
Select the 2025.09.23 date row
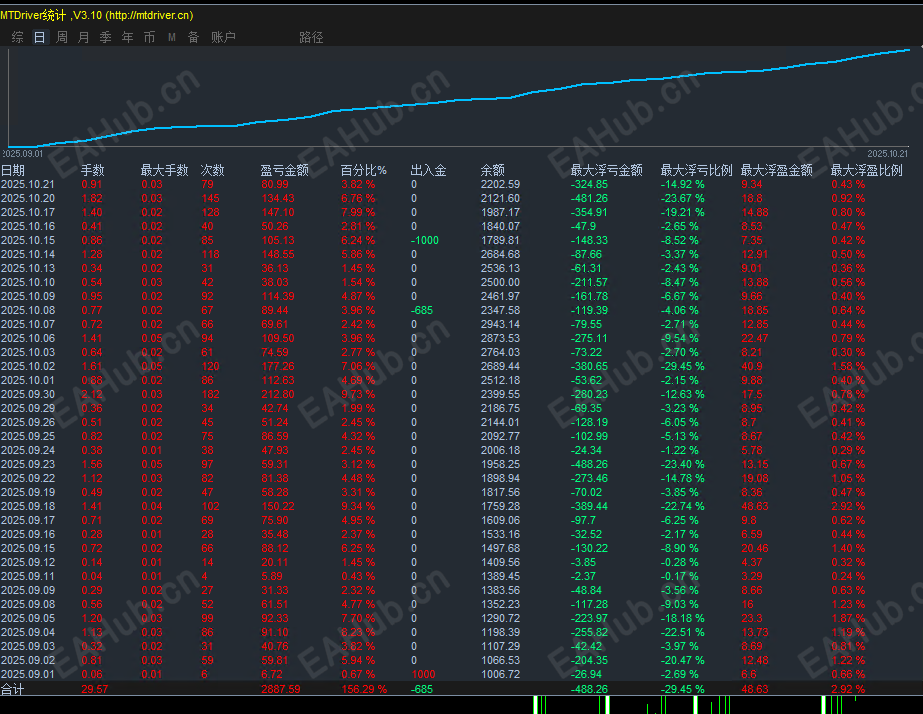coord(27,464)
